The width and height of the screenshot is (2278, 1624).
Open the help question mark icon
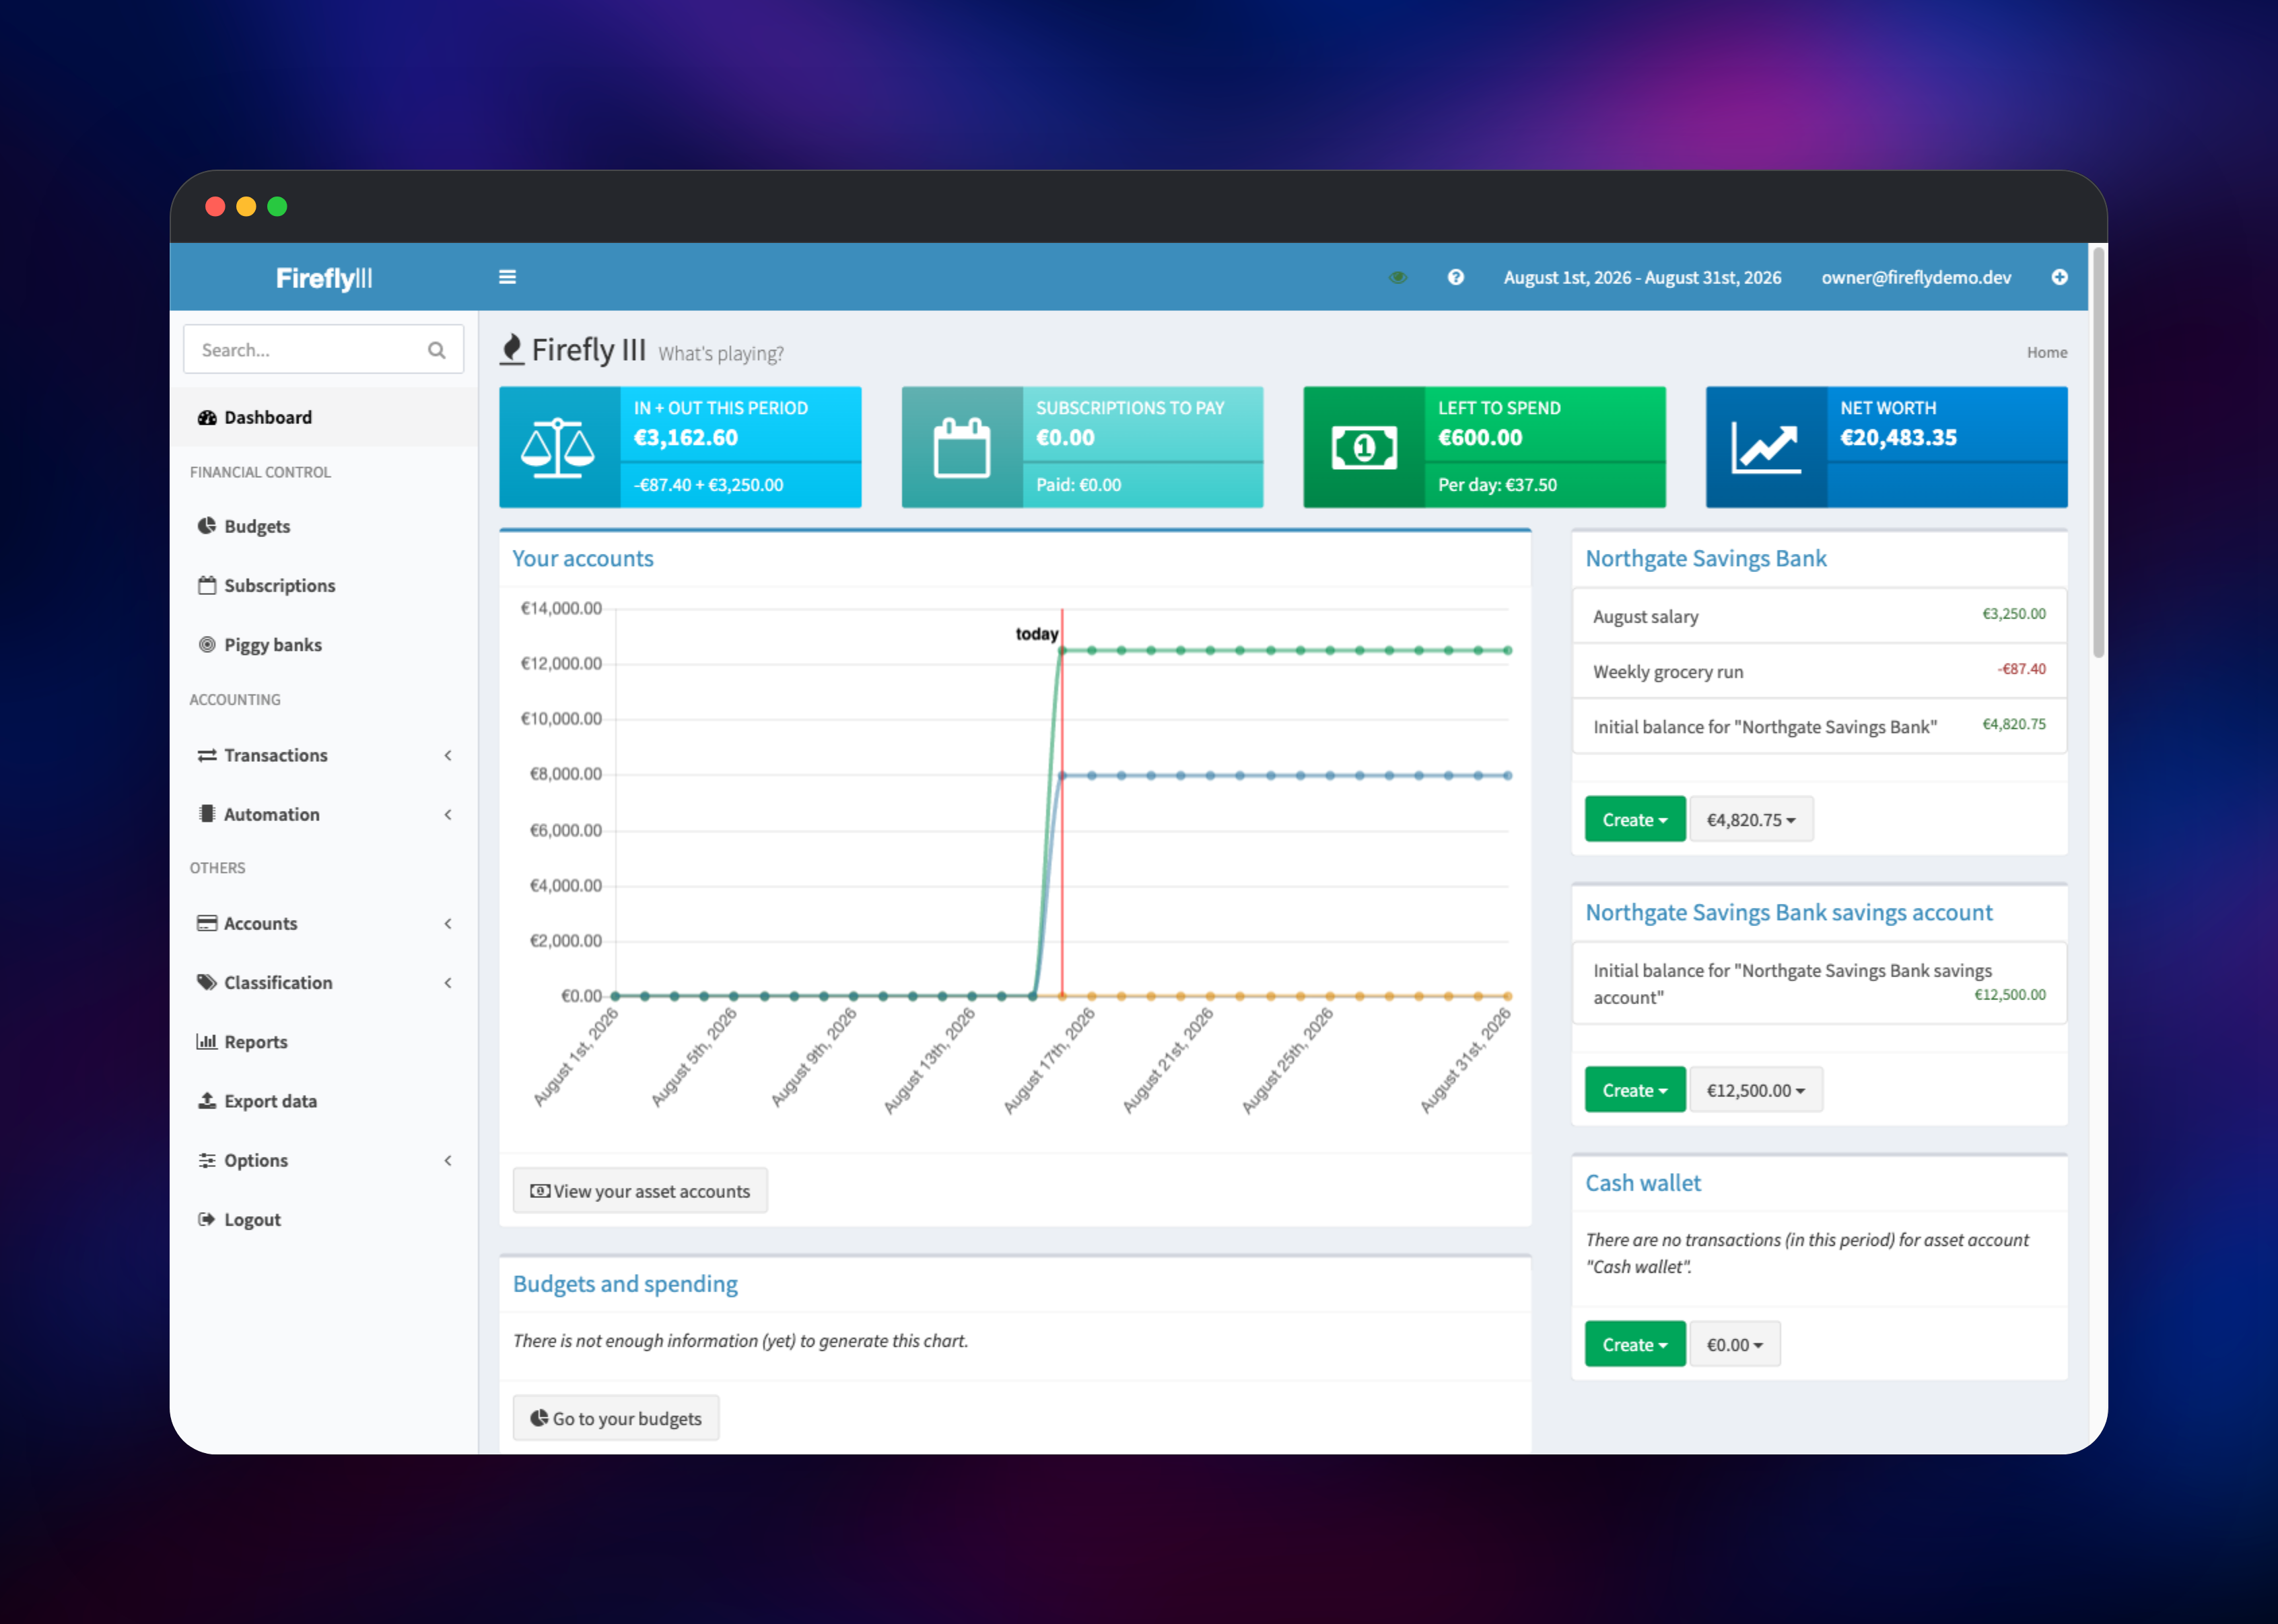click(1455, 277)
